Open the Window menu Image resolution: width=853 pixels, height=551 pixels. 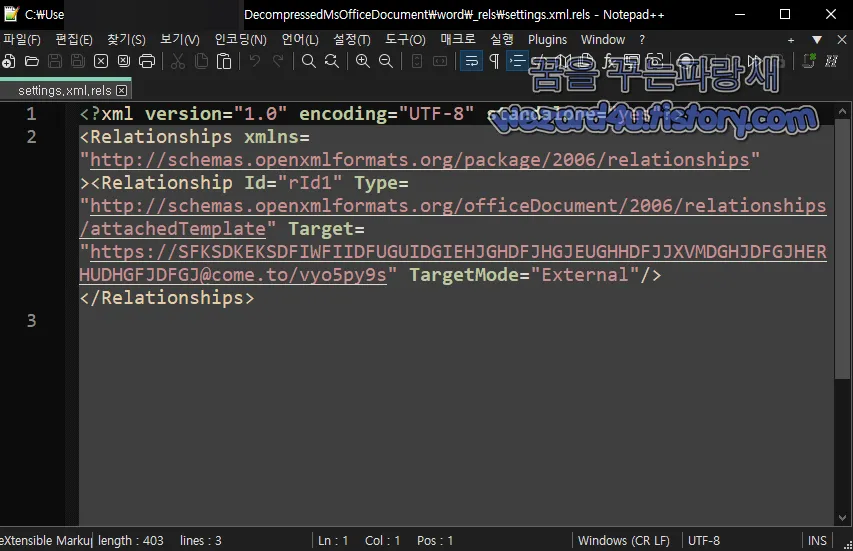603,40
